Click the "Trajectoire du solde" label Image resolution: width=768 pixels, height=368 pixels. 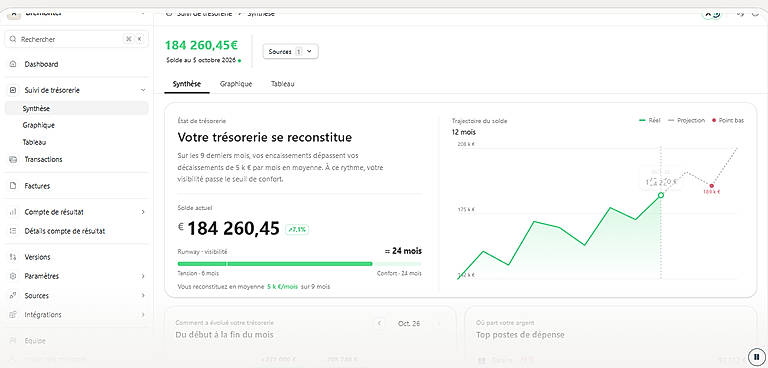480,121
